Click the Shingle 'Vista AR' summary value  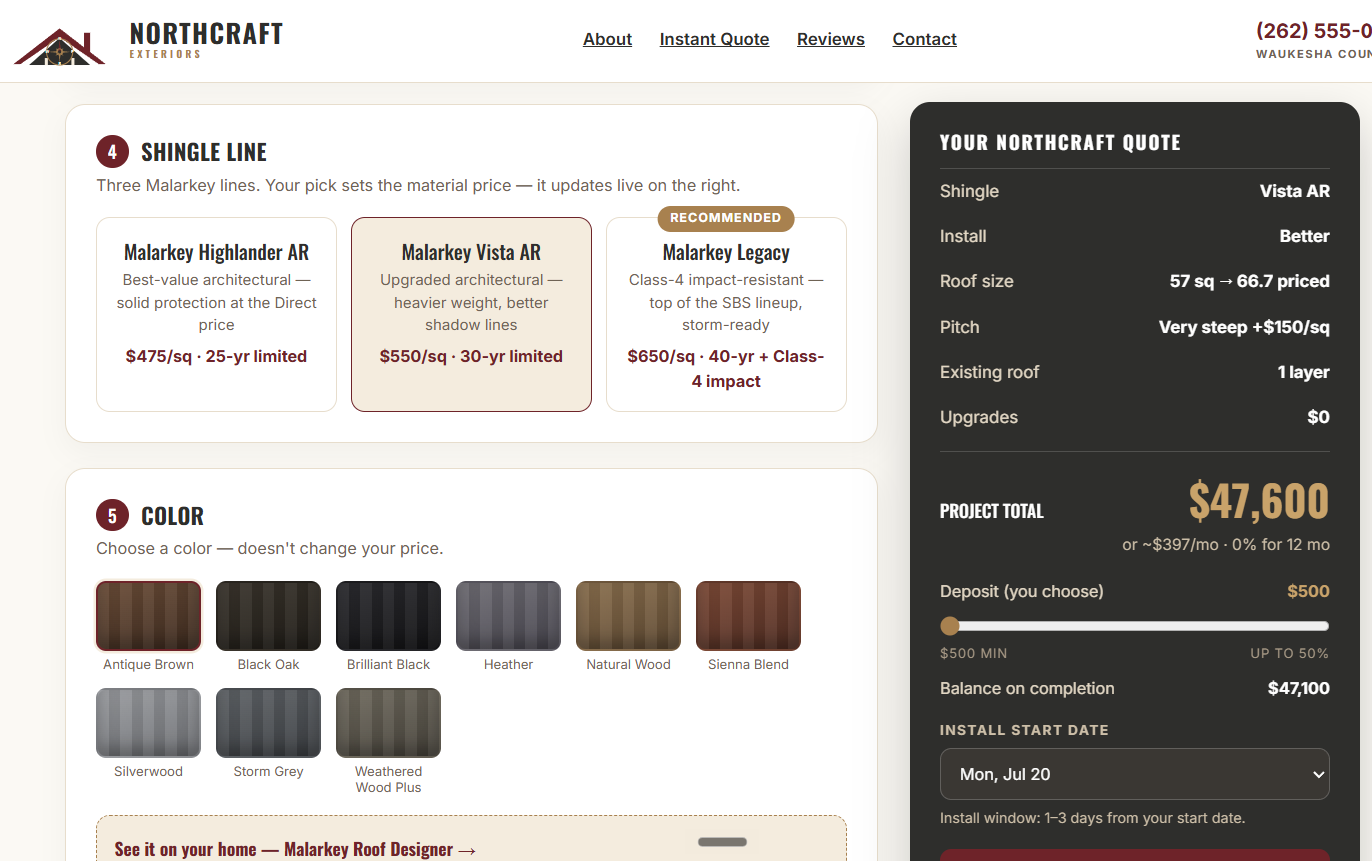1294,191
